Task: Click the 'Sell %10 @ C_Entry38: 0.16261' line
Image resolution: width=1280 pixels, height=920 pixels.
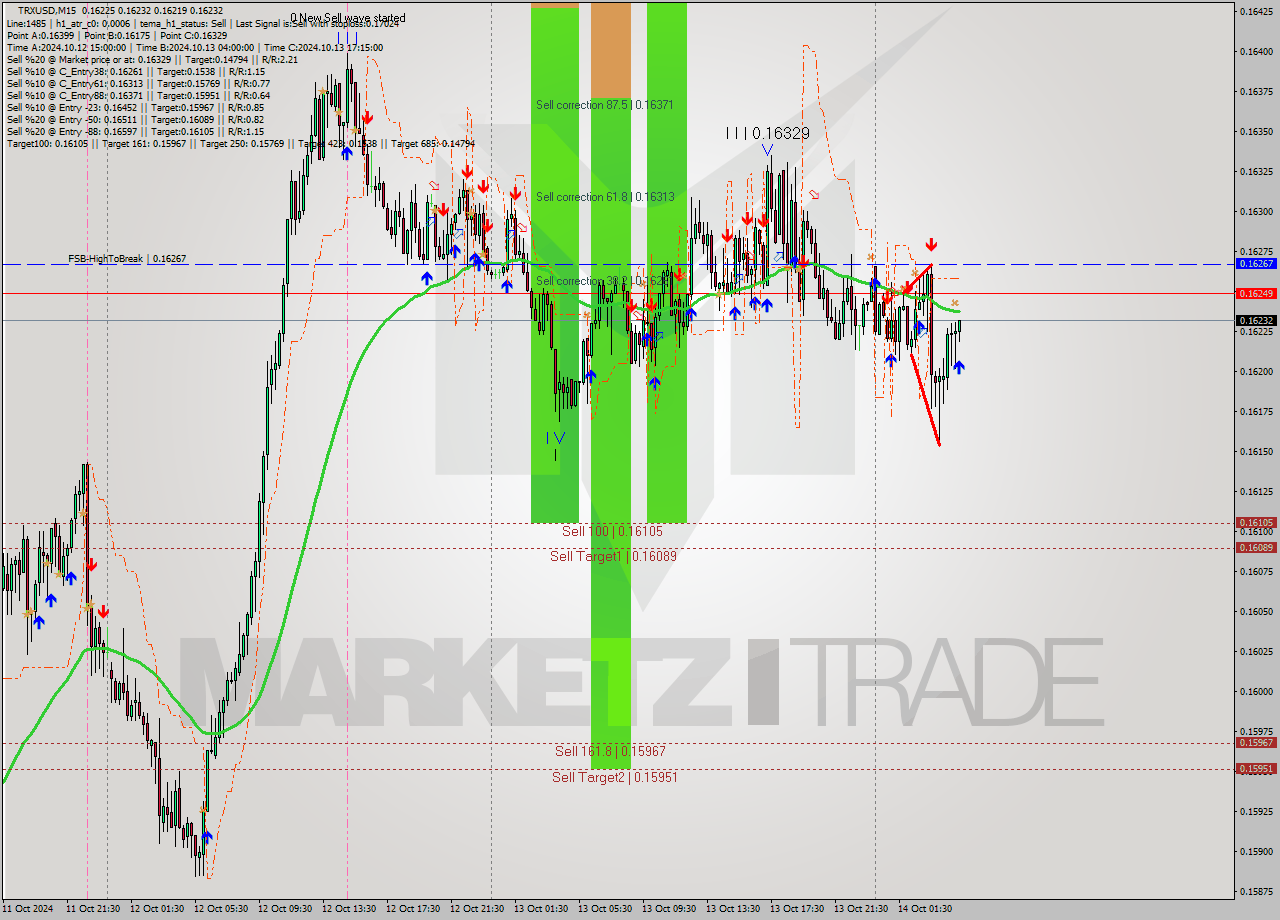Action: point(135,71)
